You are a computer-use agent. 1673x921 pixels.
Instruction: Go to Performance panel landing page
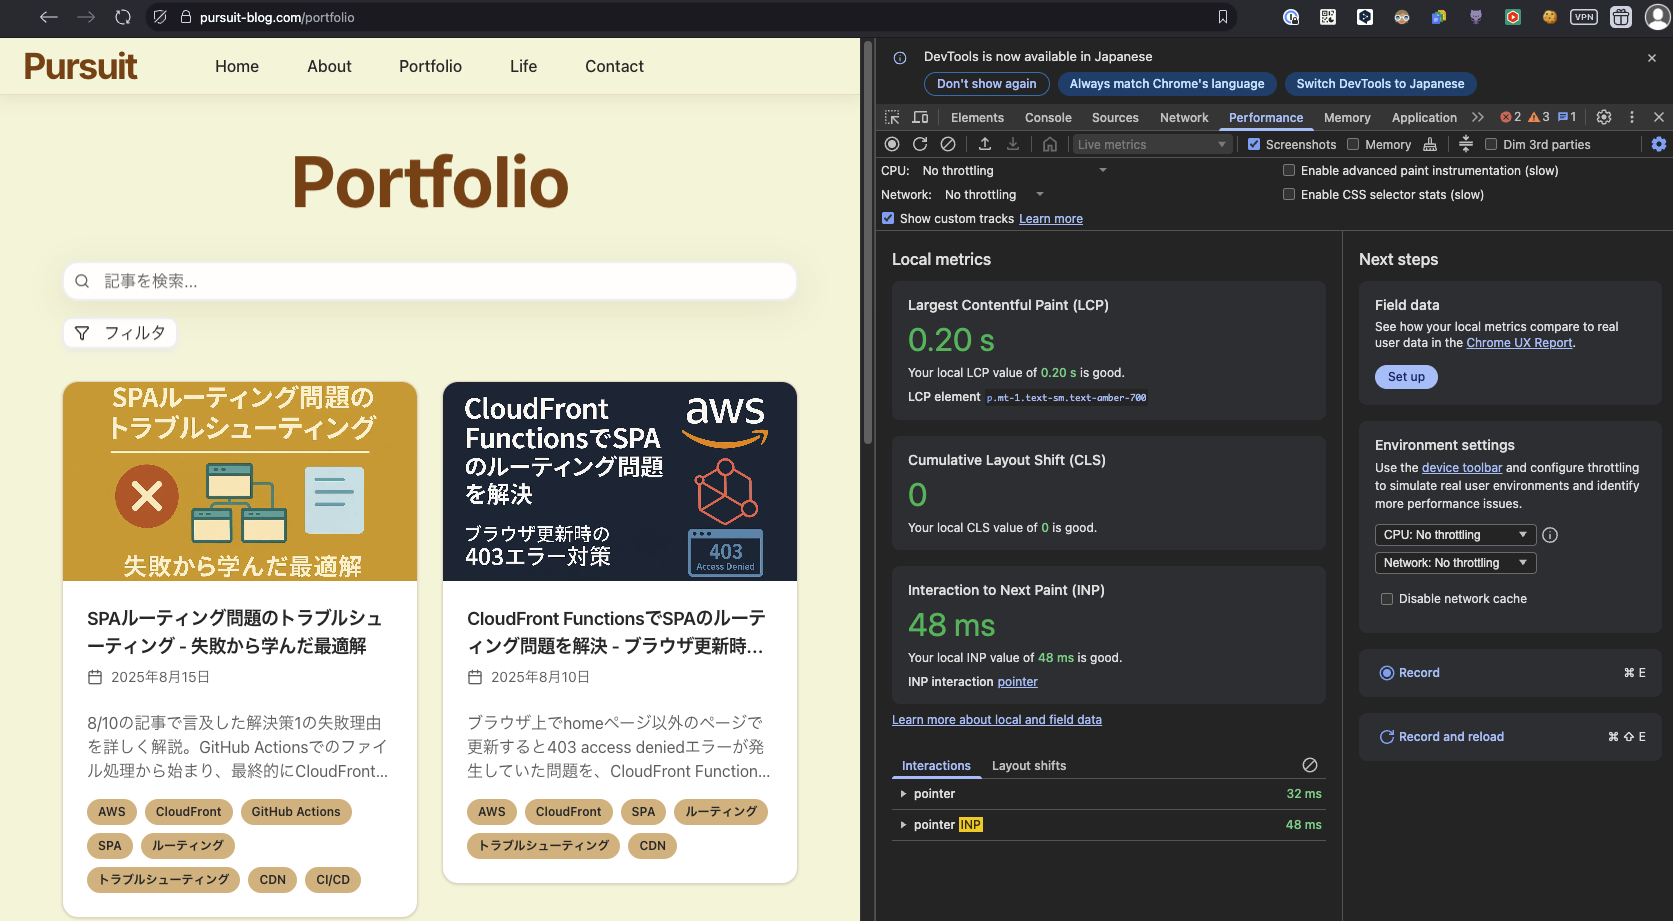1049,144
